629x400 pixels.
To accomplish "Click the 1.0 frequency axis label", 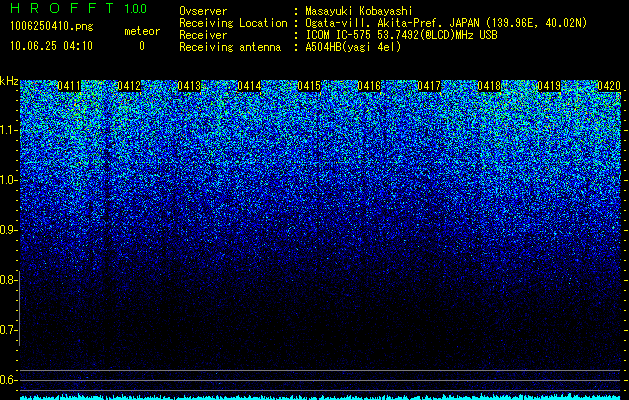I will tap(8, 180).
